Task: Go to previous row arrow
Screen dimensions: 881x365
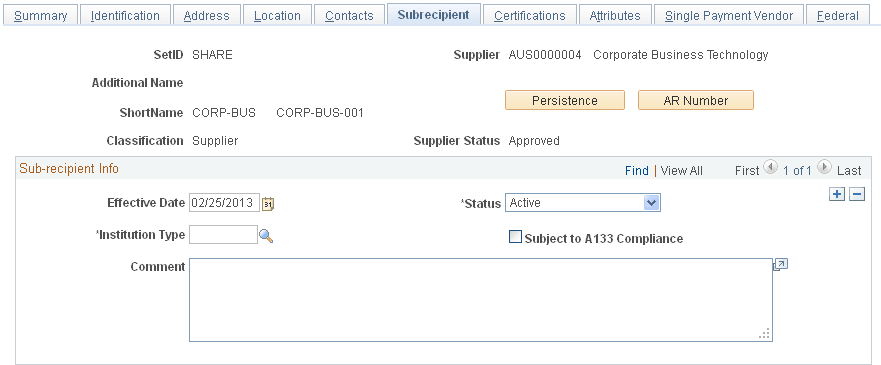Action: click(x=771, y=167)
